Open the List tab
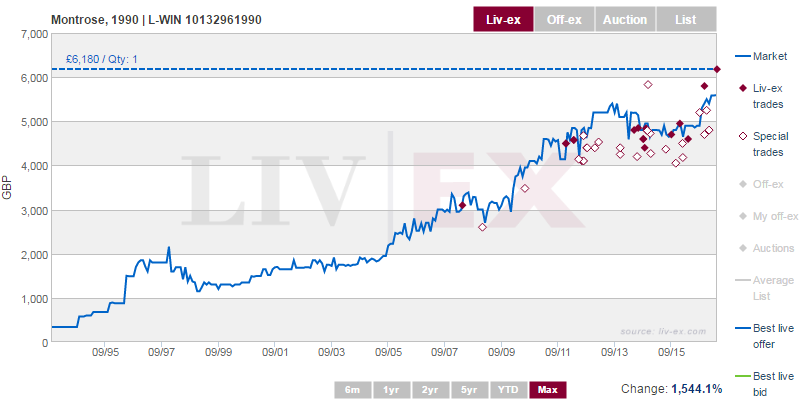The height and width of the screenshot is (403, 808). (x=686, y=20)
